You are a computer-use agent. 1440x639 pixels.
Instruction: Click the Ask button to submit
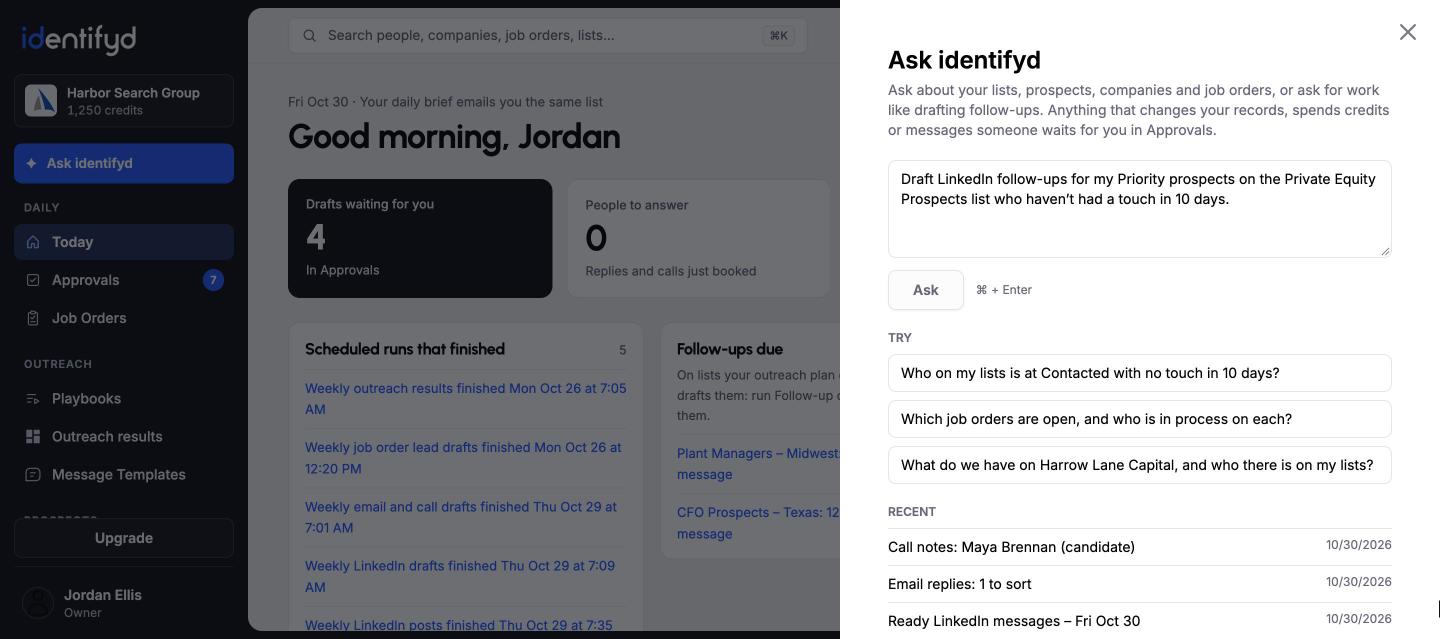point(926,290)
